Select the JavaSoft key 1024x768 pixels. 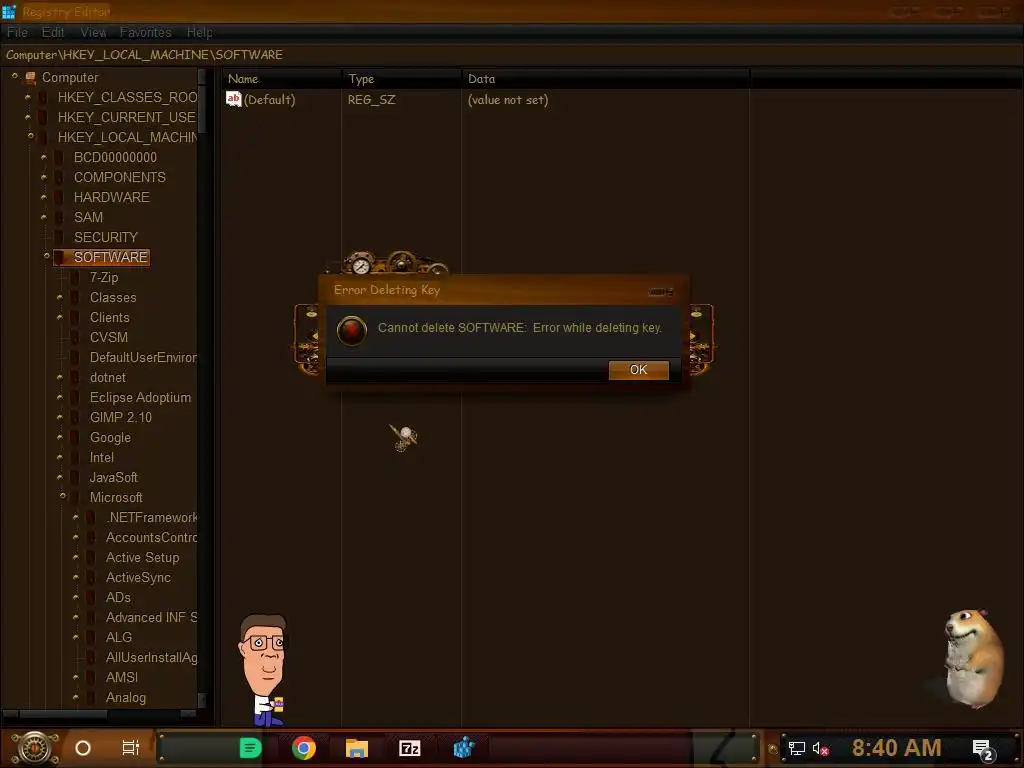114,477
